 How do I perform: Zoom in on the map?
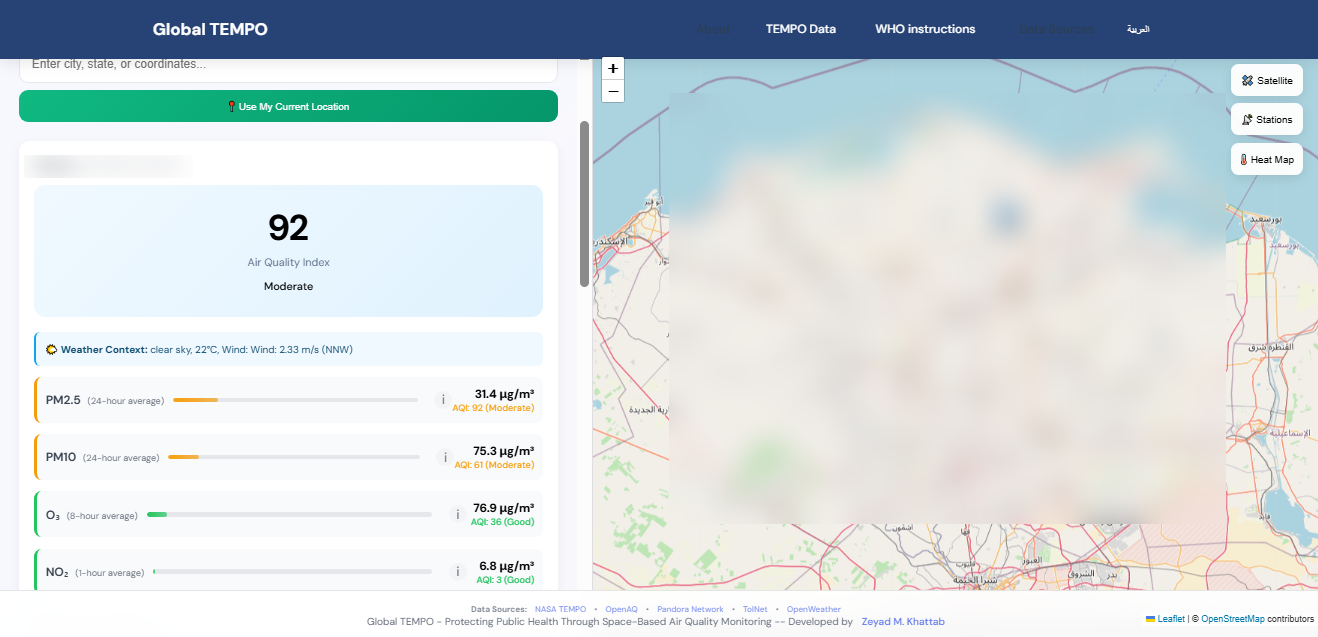pyautogui.click(x=613, y=68)
